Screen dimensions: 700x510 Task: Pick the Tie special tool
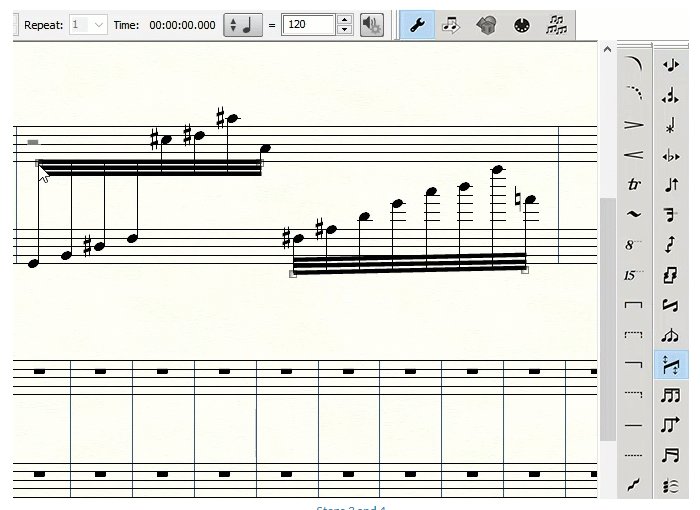tap(671, 485)
